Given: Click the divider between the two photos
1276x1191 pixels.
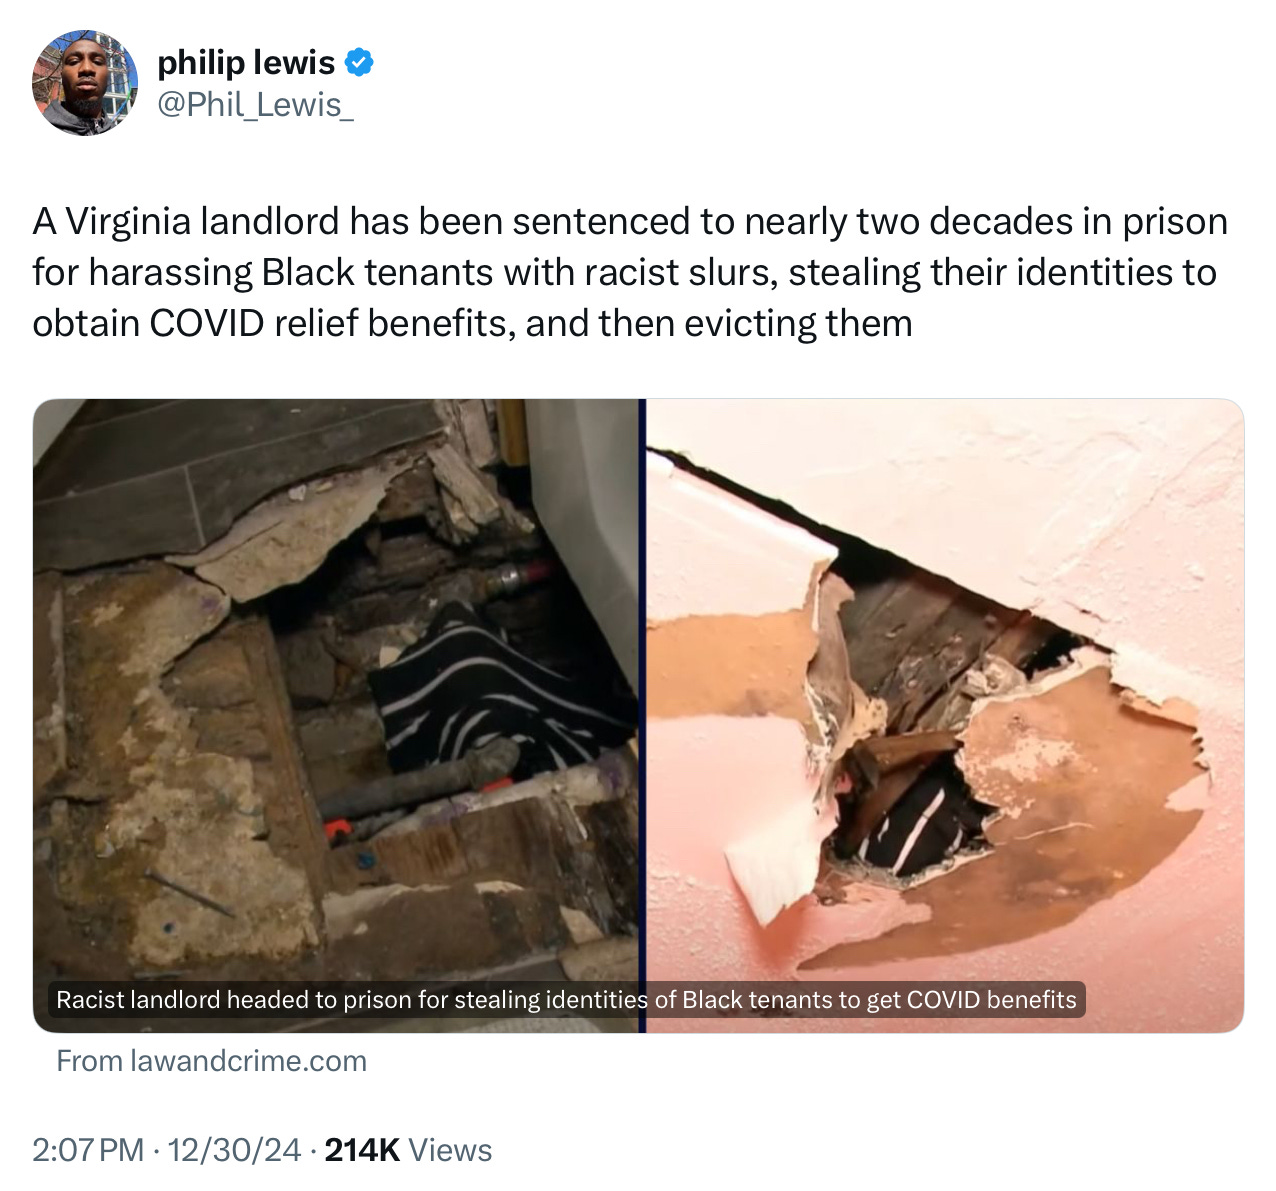Looking at the screenshot, I should [643, 715].
